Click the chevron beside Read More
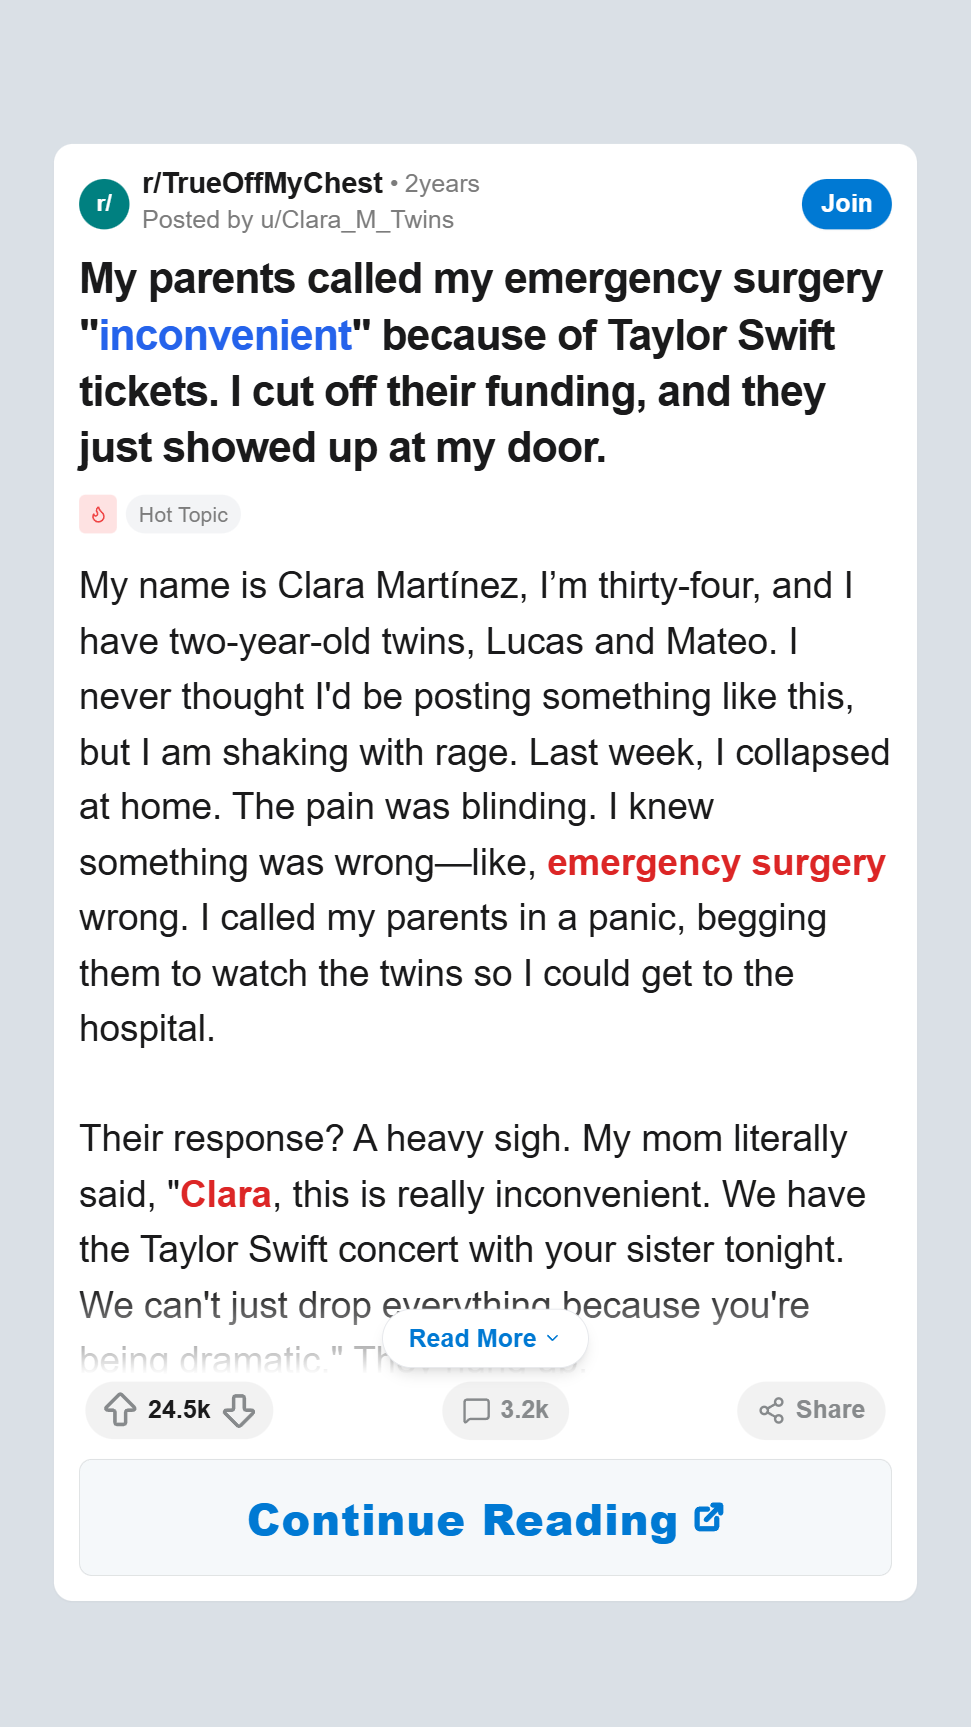The height and width of the screenshot is (1727, 971). pos(553,1338)
